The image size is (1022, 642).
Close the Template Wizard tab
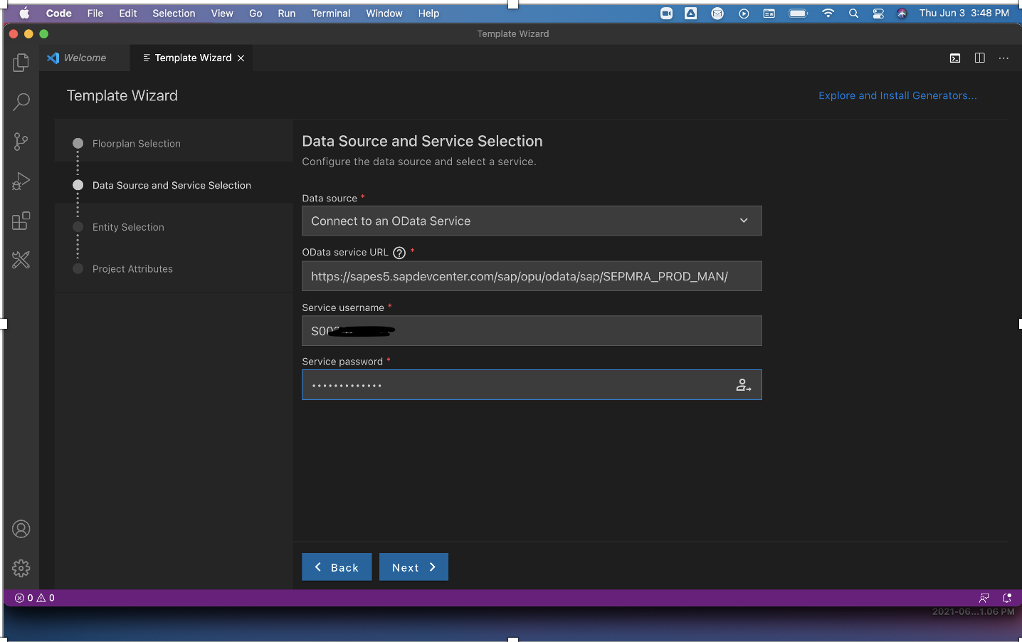(x=241, y=58)
